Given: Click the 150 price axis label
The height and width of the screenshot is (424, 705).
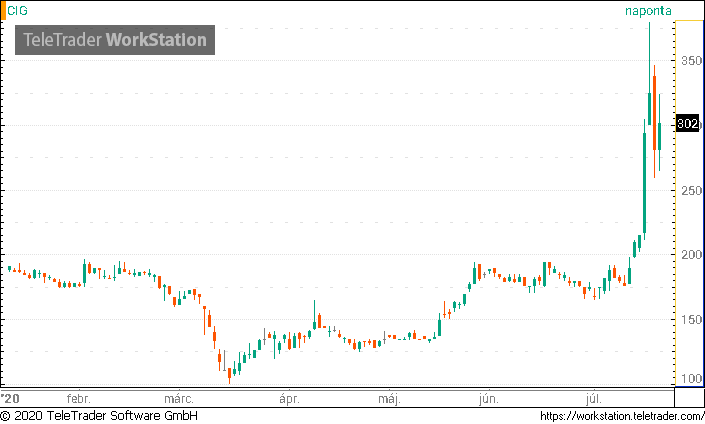Looking at the screenshot, I should [691, 320].
